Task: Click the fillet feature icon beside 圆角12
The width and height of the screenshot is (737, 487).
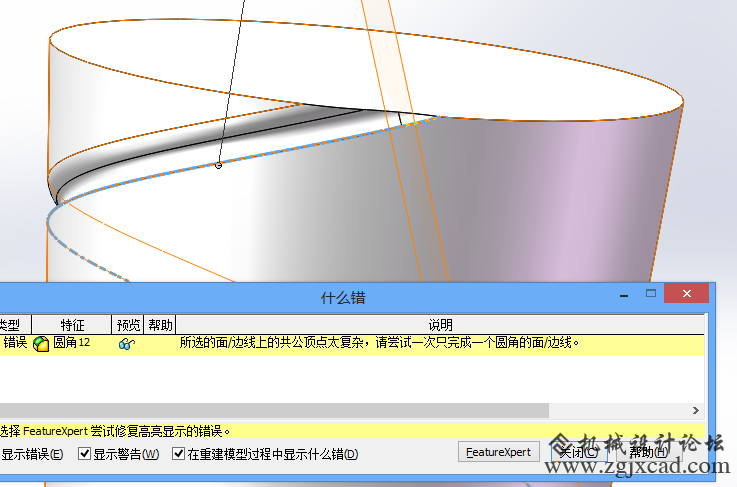Action: [41, 344]
